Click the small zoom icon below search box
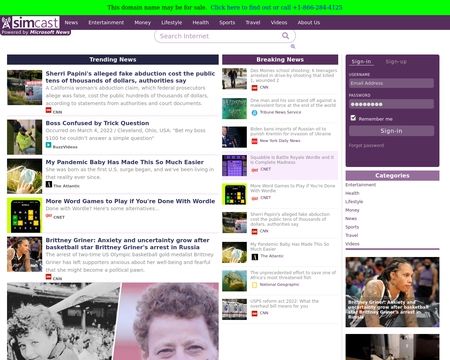This screenshot has height=360, width=450. [x=293, y=46]
